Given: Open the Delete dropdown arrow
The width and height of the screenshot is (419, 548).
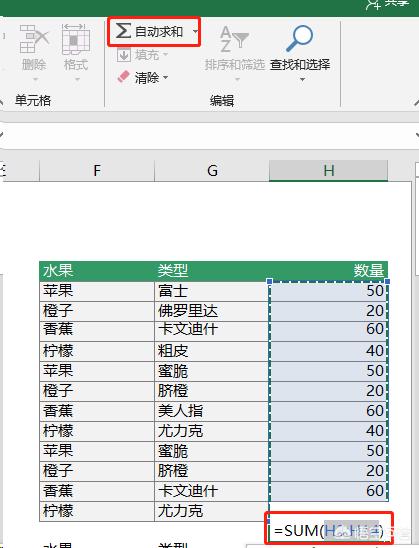Looking at the screenshot, I should (35, 80).
